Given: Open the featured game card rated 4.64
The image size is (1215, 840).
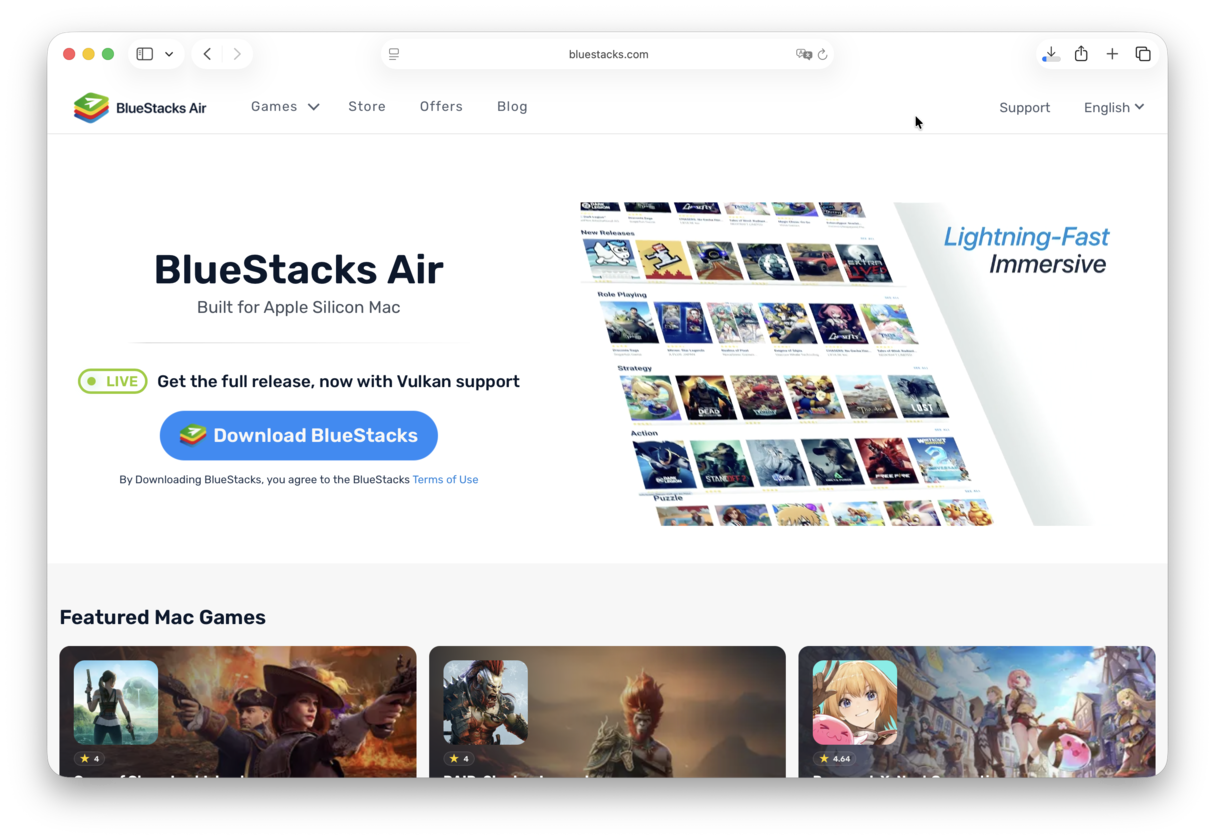Looking at the screenshot, I should 977,711.
